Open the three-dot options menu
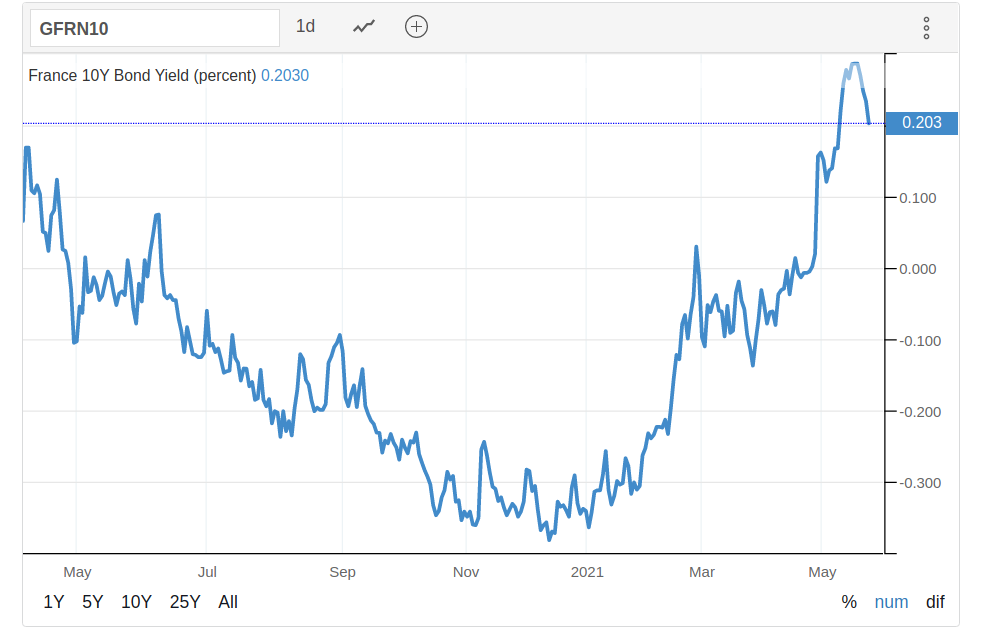Screen dimensions: 982x637 926,28
